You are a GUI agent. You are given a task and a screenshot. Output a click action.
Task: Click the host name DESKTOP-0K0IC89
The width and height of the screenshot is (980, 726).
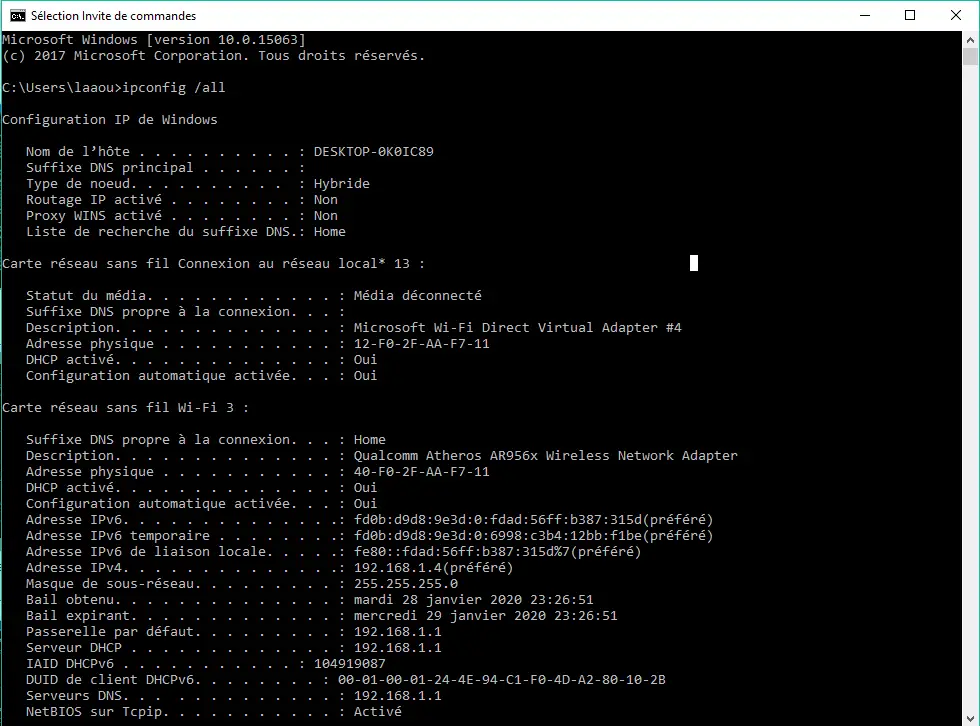coord(373,152)
